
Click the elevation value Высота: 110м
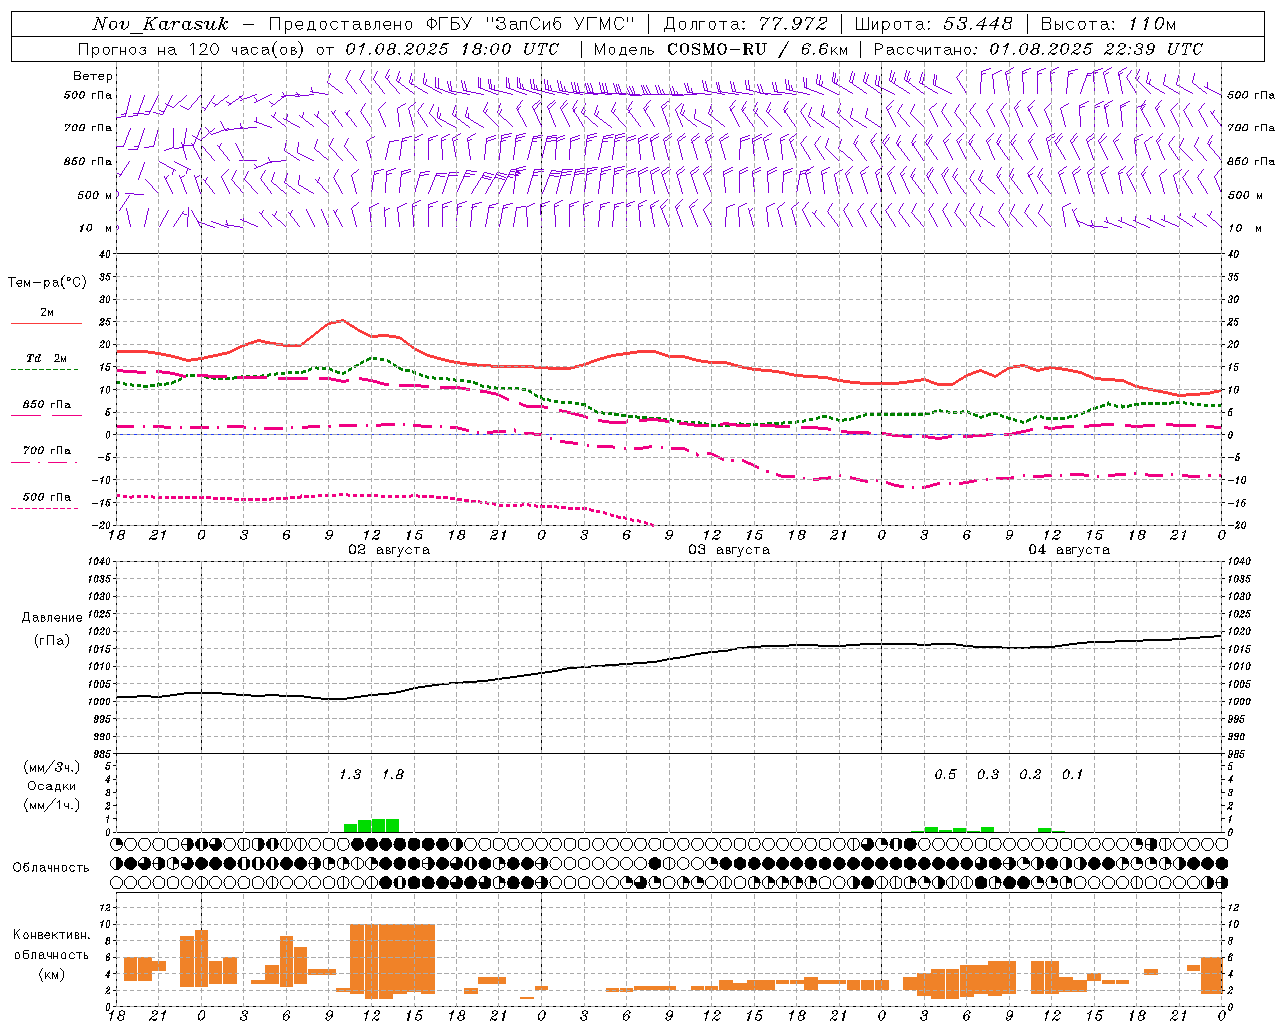click(x=1108, y=24)
